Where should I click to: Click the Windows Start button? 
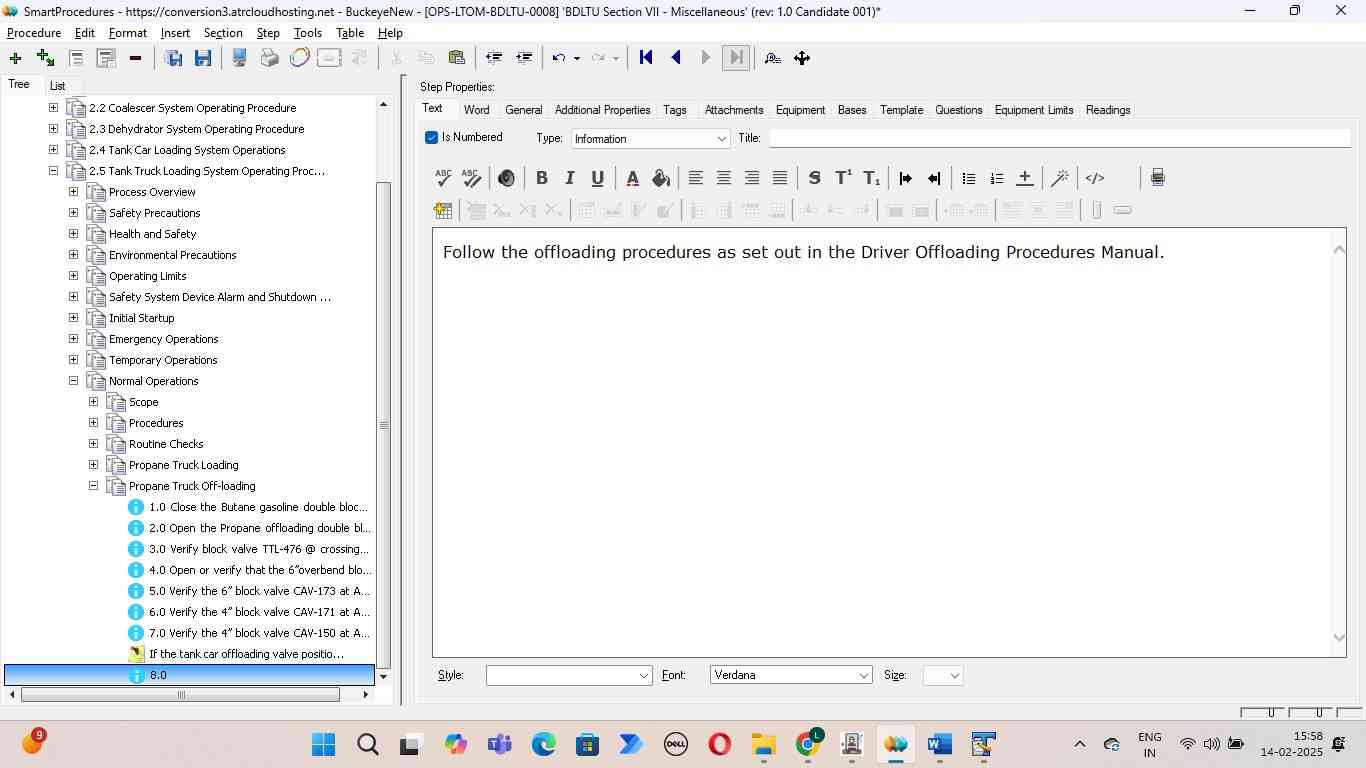323,745
